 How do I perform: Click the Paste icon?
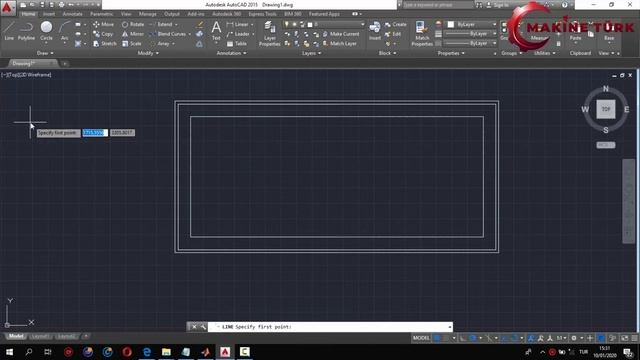click(x=576, y=31)
